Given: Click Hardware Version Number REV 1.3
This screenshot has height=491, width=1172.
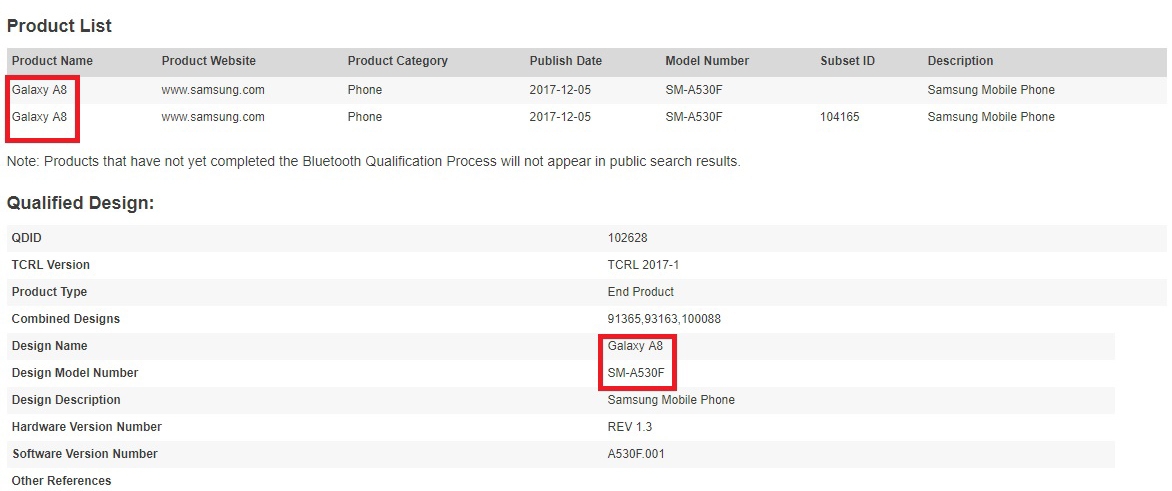Looking at the screenshot, I should [631, 427].
